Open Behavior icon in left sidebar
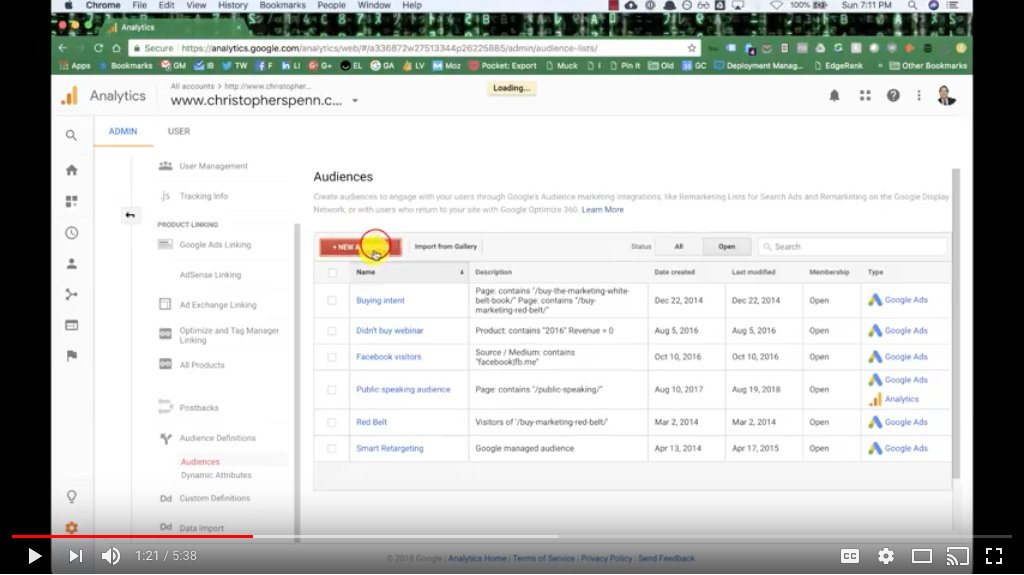Viewport: 1024px width, 575px height. click(72, 325)
